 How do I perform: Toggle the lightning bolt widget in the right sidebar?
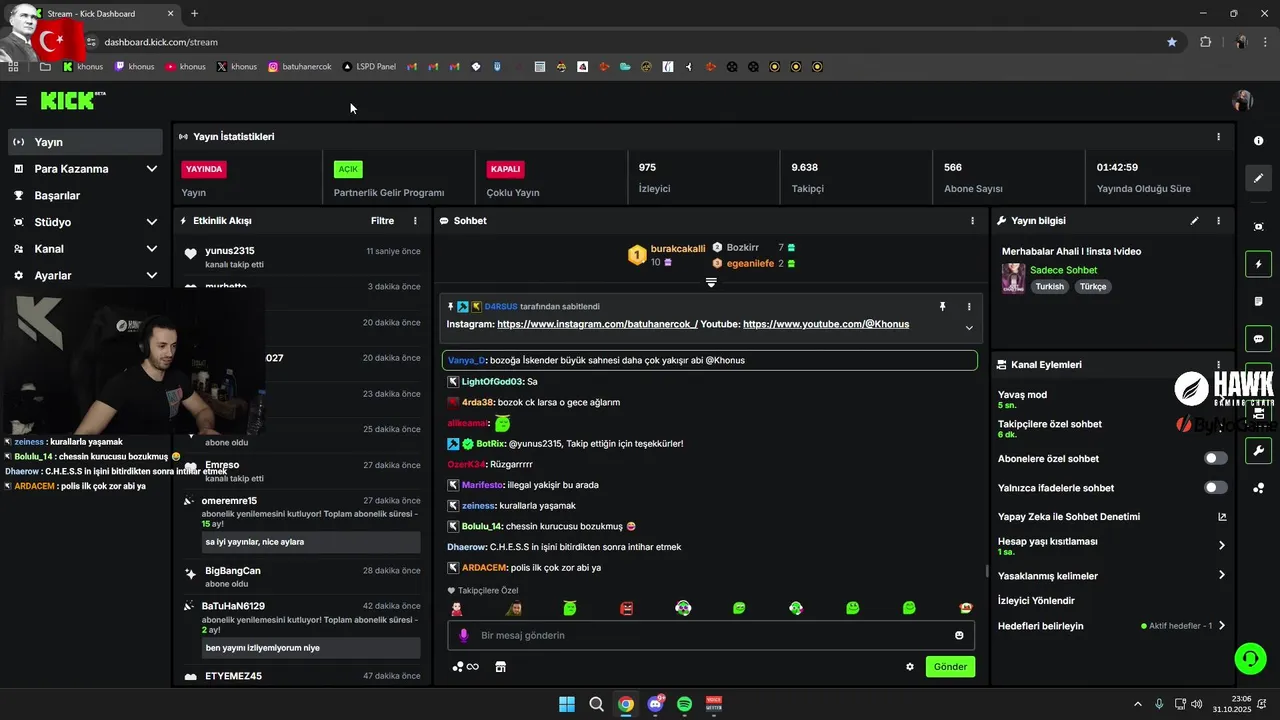(1258, 264)
